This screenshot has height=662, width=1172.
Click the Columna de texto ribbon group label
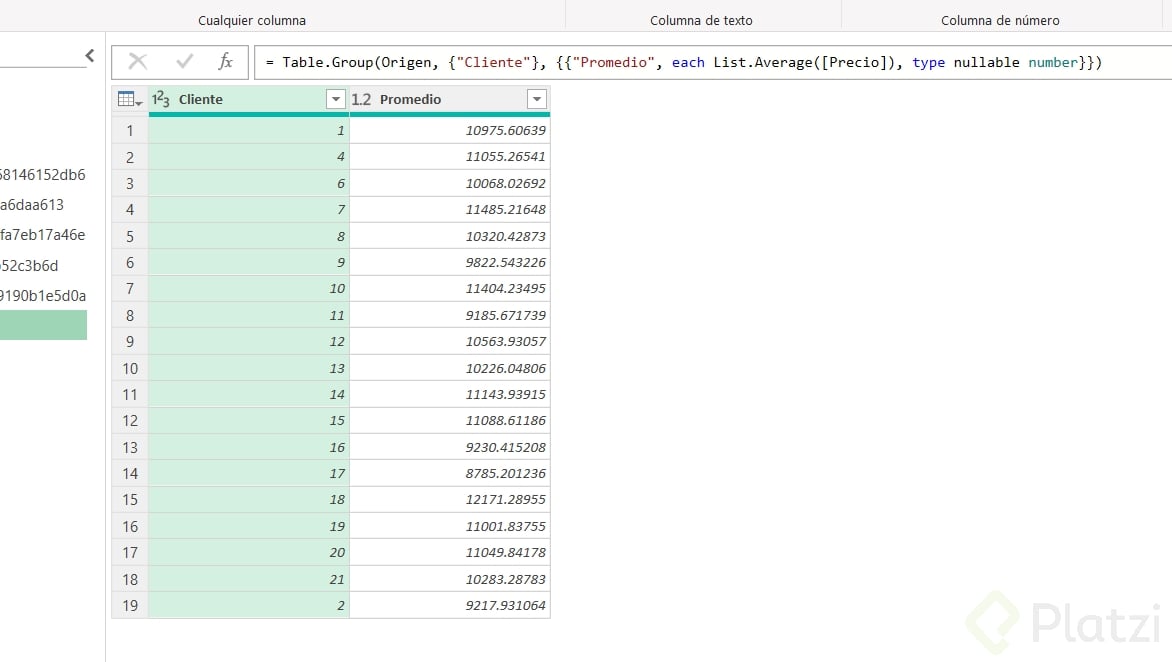click(x=701, y=20)
